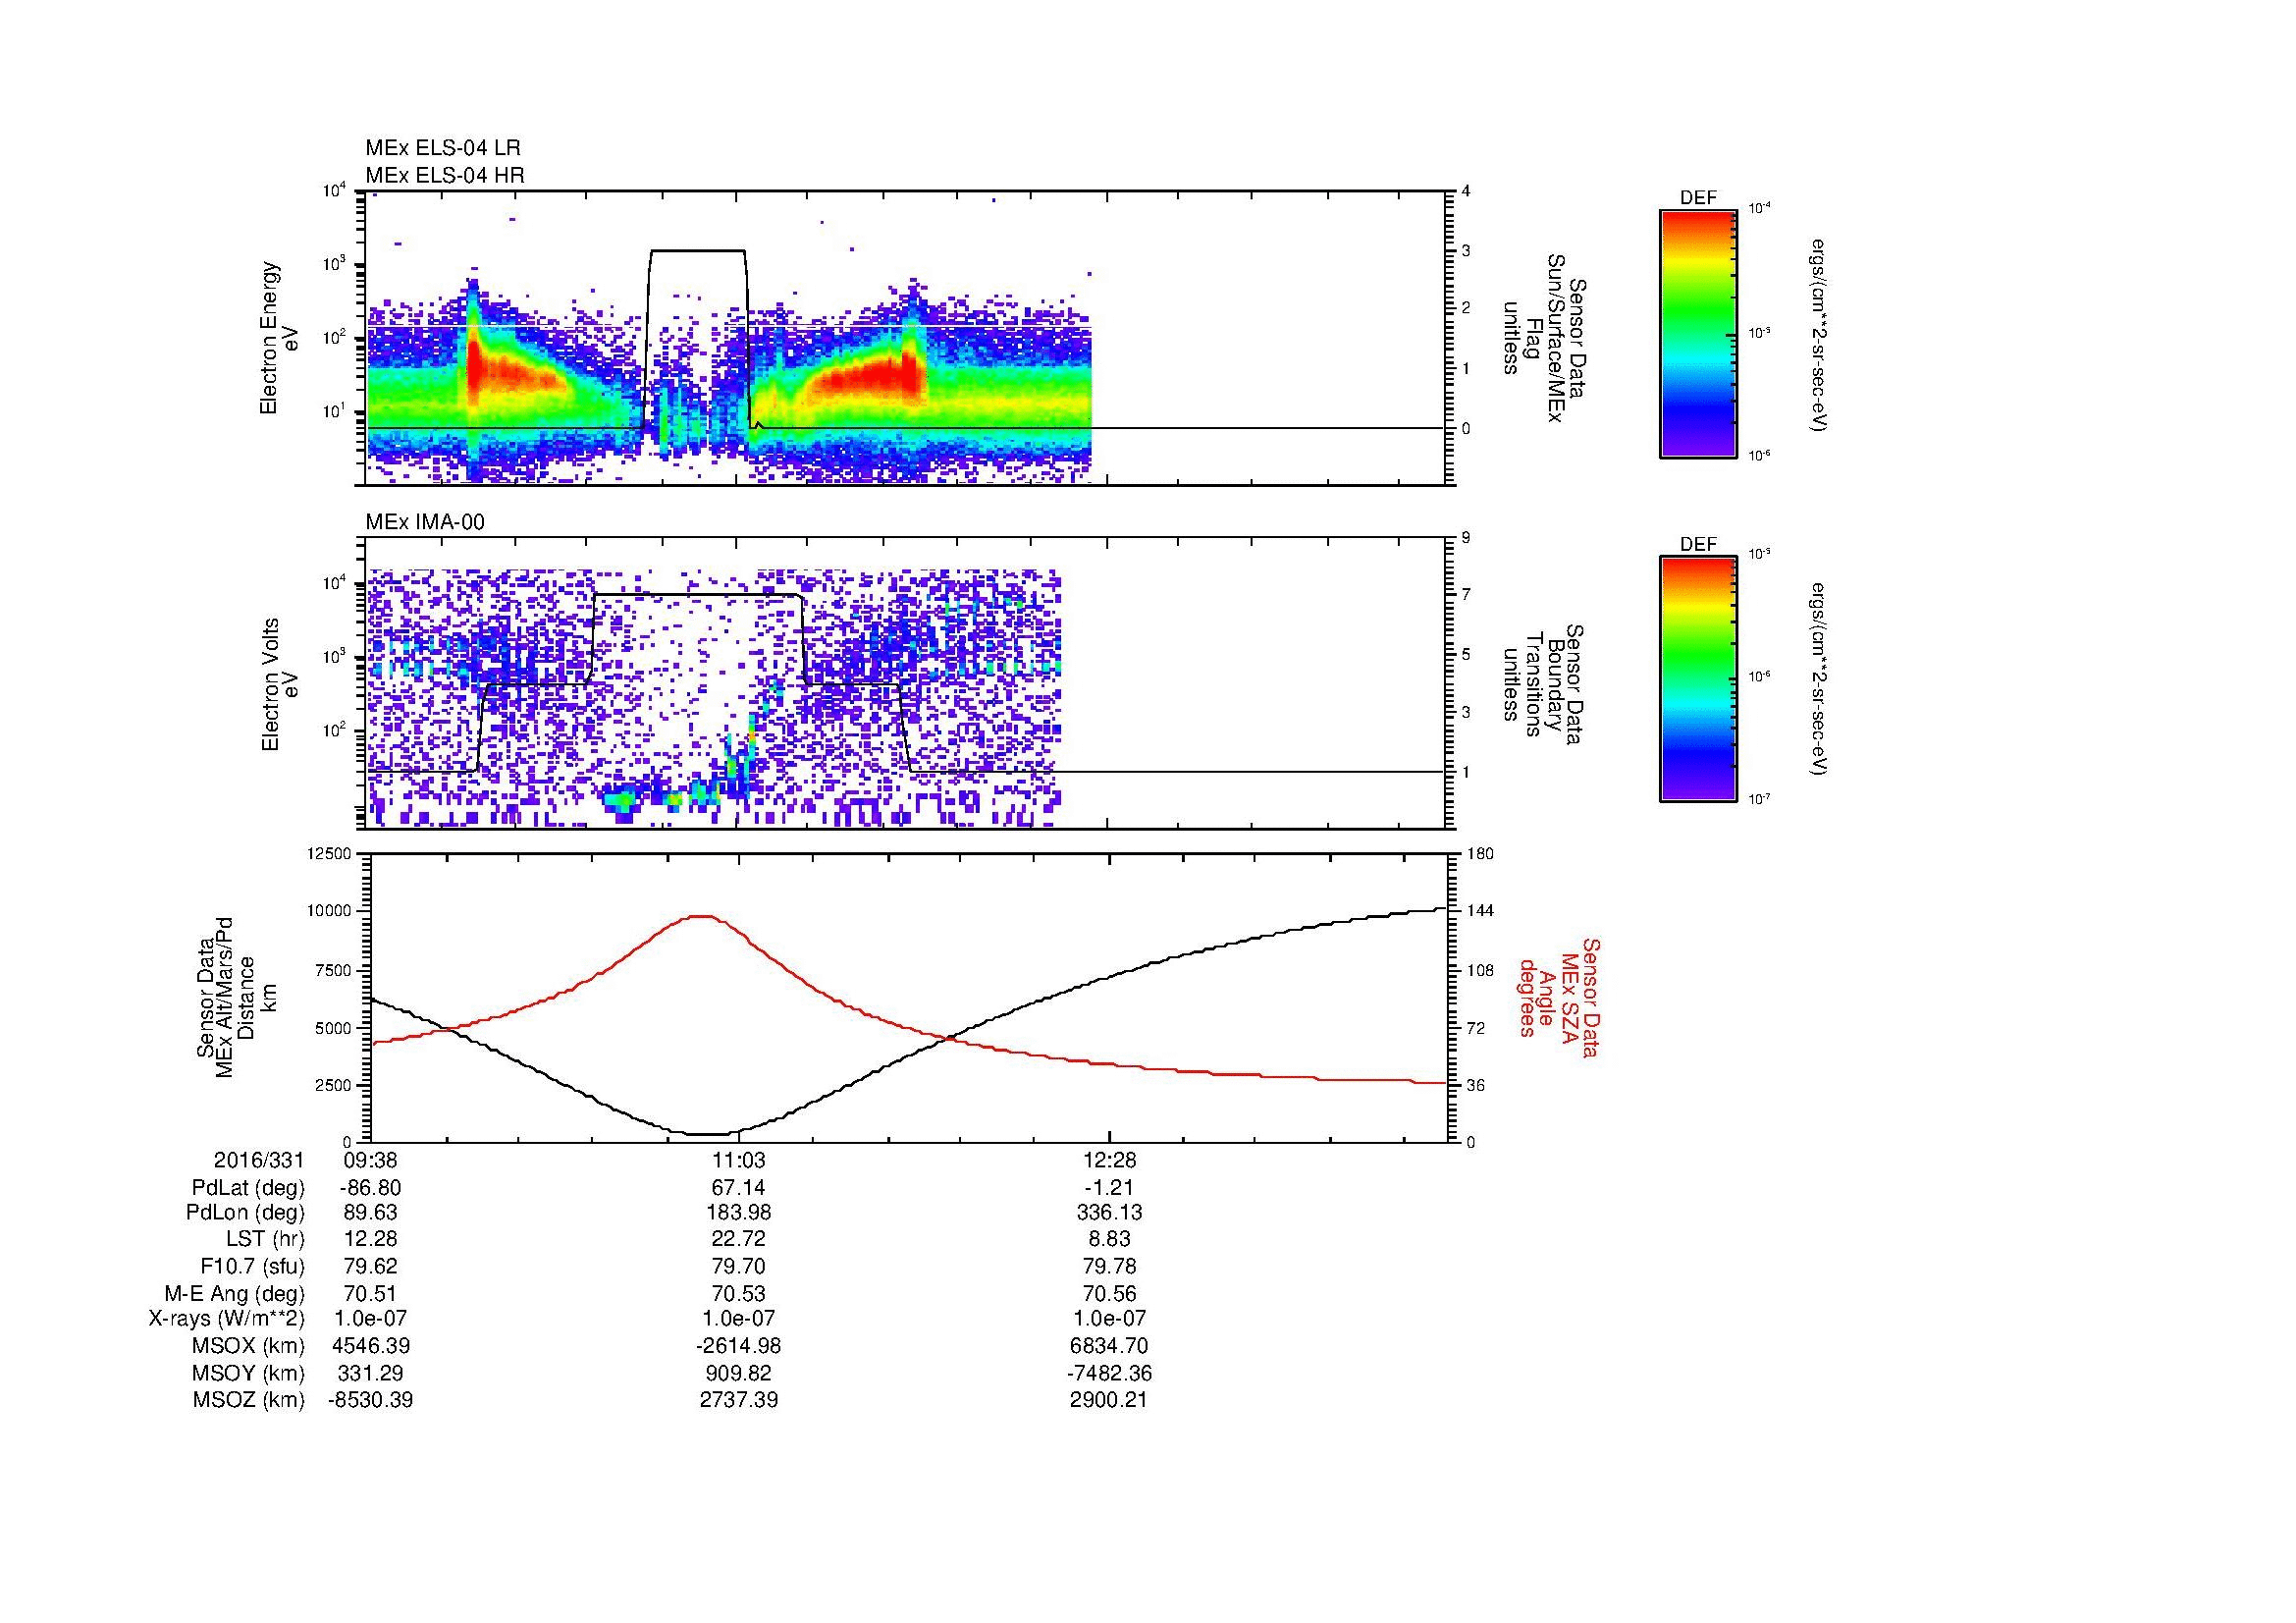Click the LST value '12.28'

[371, 1240]
